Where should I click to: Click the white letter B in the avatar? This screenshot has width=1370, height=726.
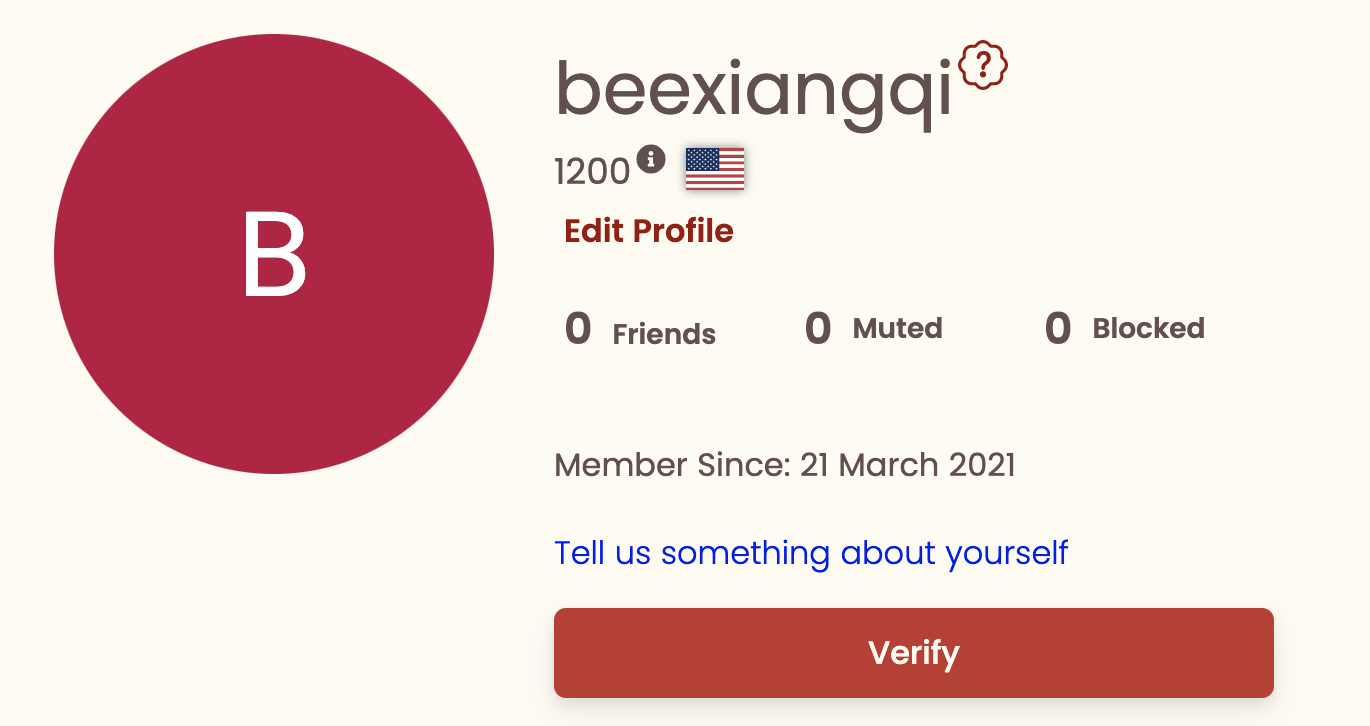click(x=274, y=255)
